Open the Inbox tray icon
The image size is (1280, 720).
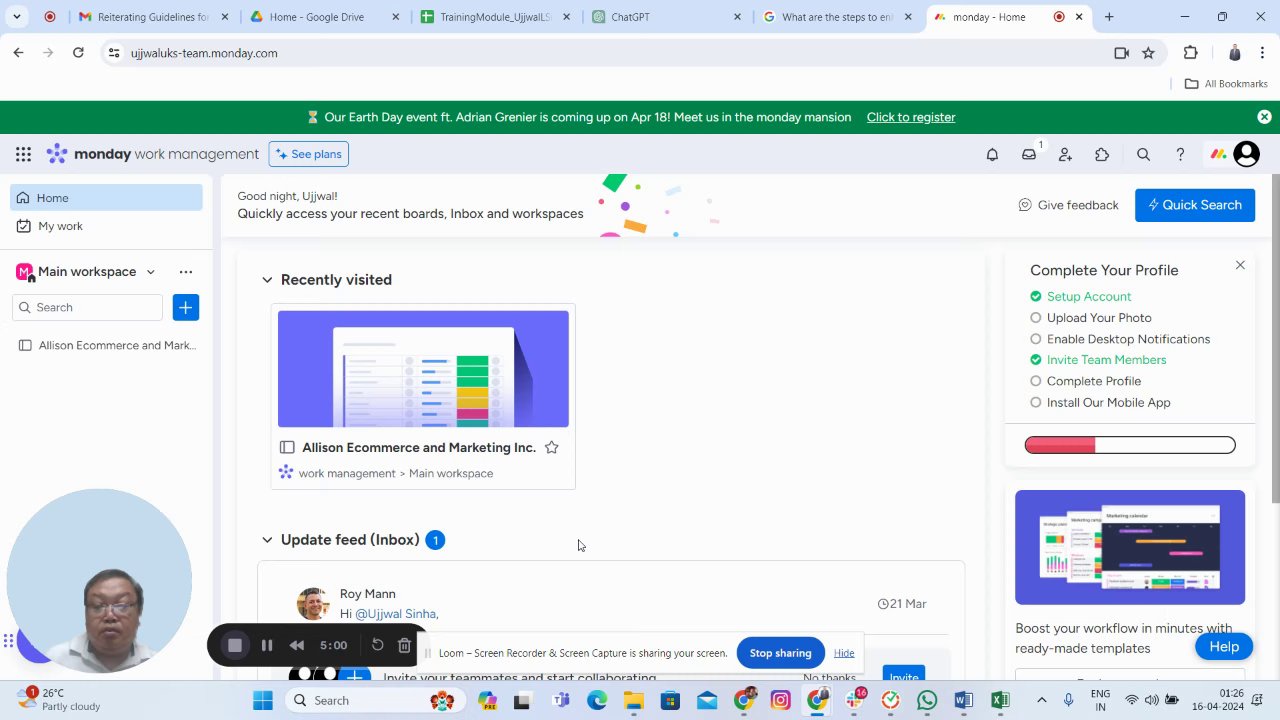coord(1028,154)
